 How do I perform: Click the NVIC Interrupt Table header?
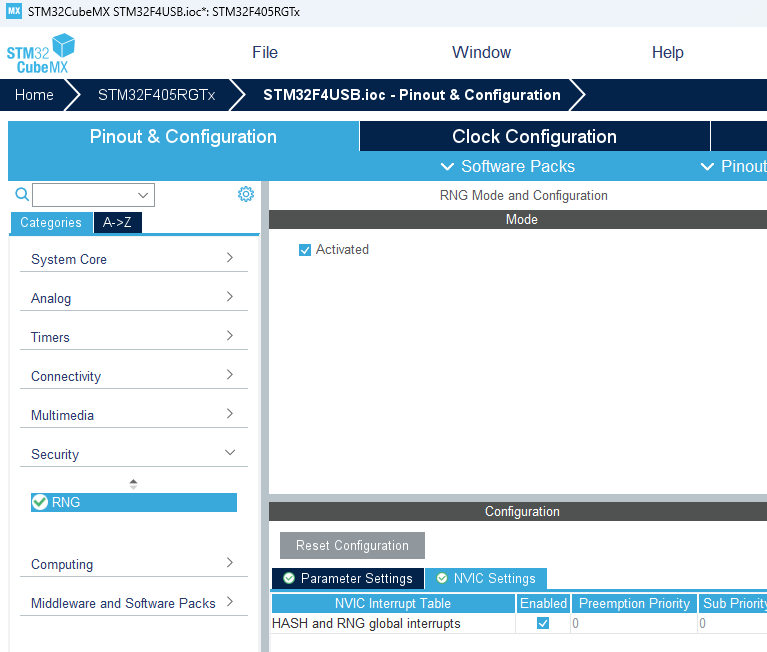click(x=393, y=603)
